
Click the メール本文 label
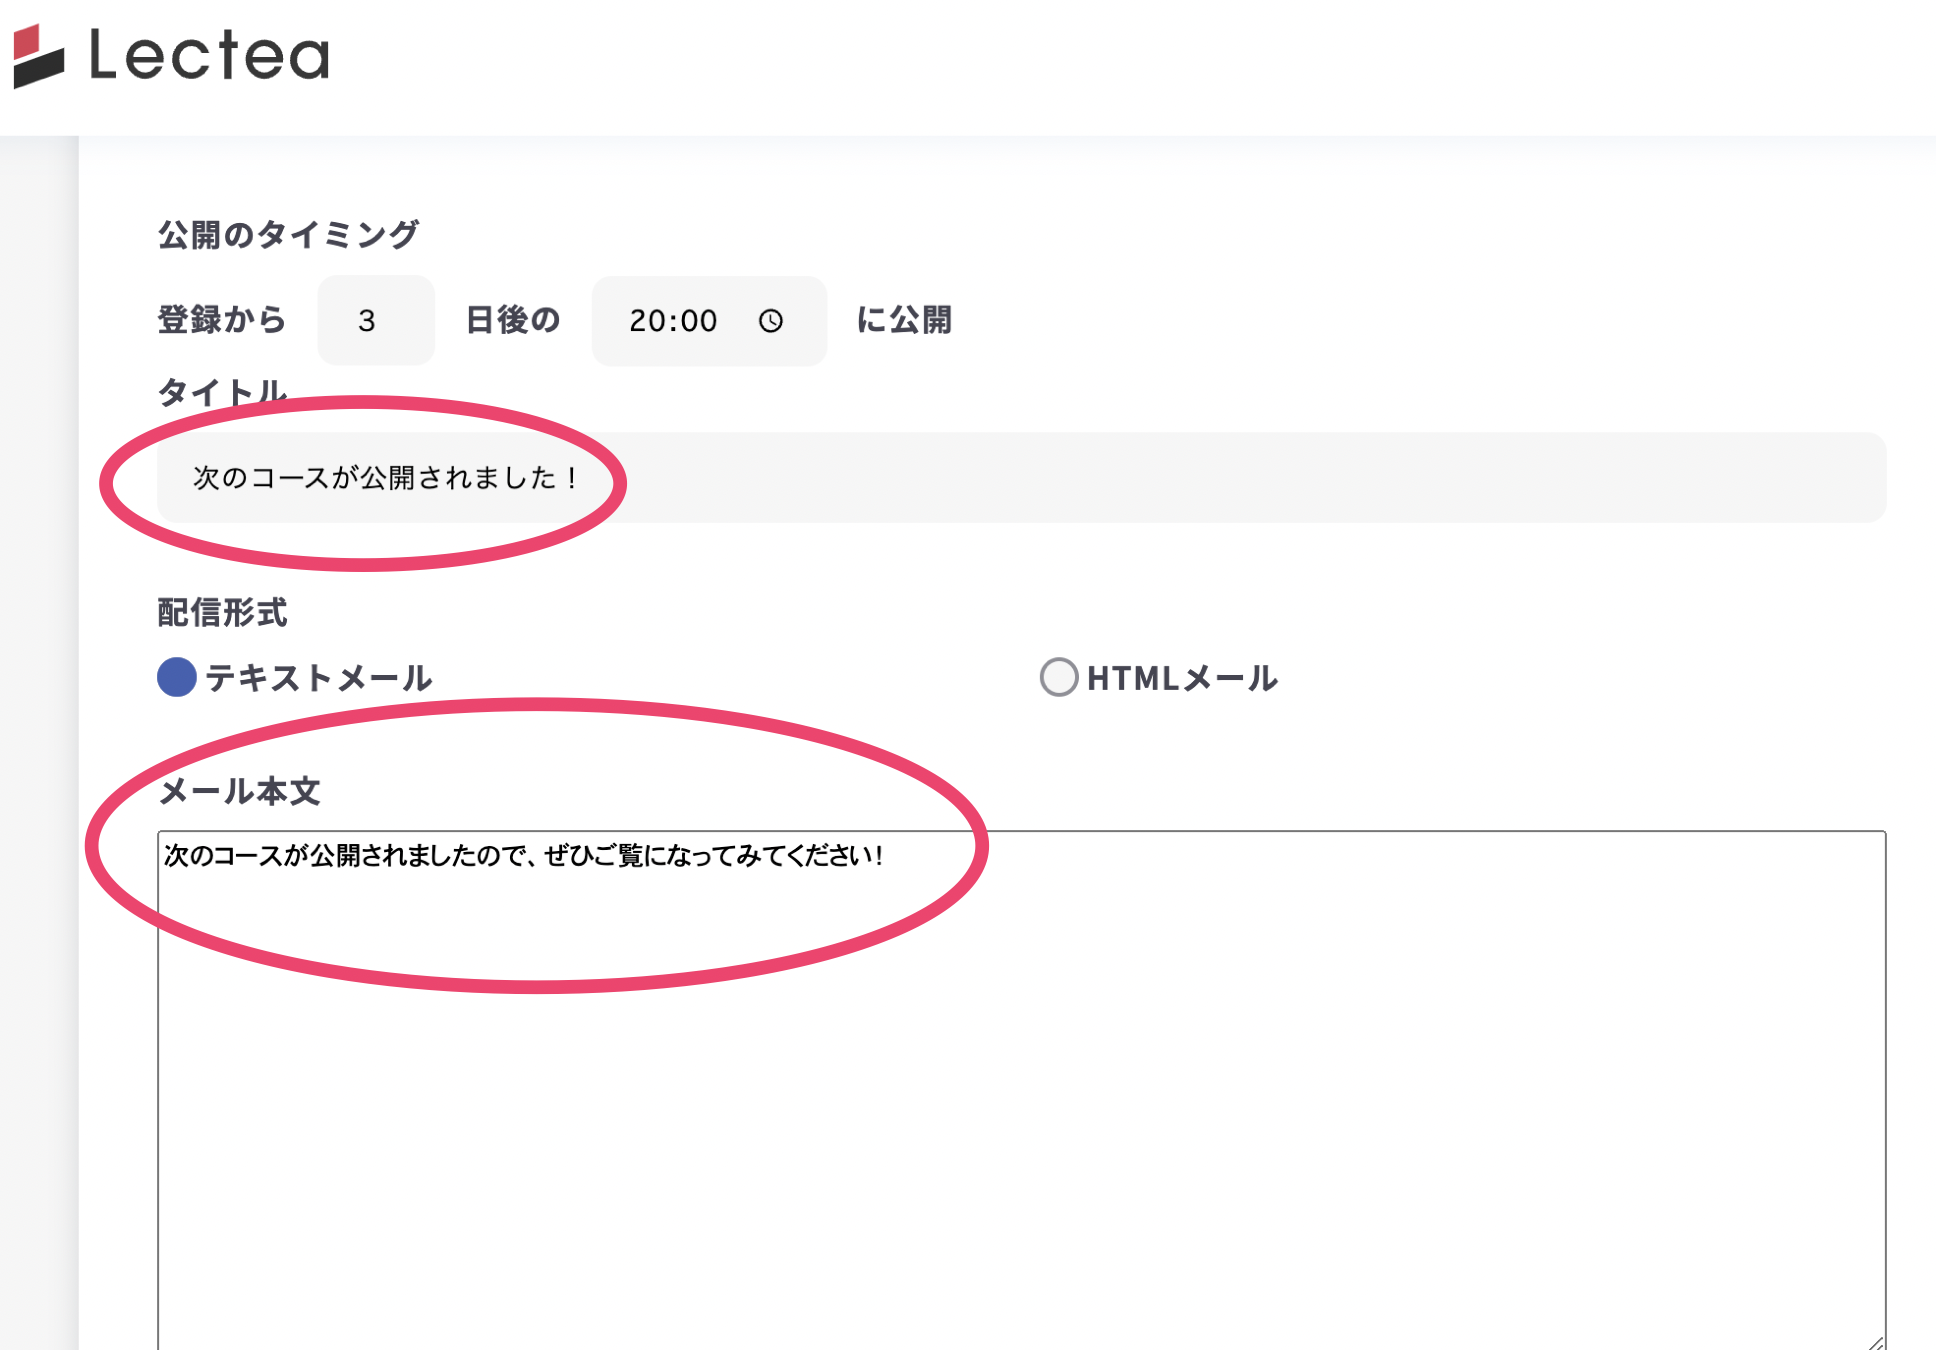pyautogui.click(x=240, y=791)
